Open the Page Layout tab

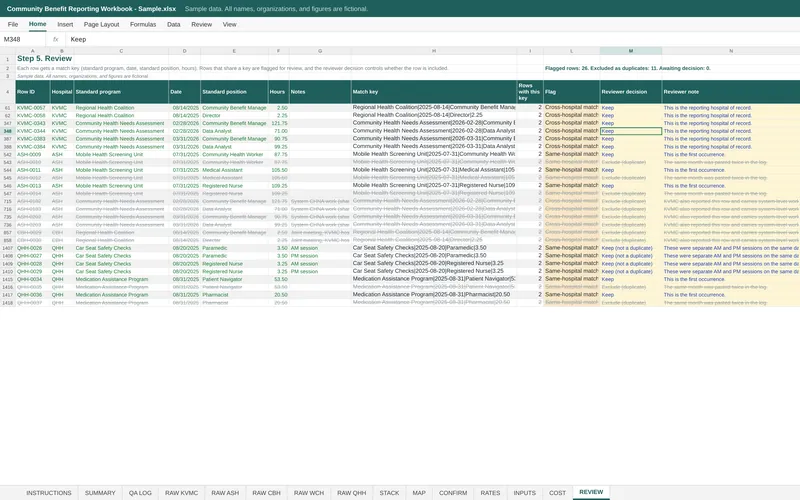coord(101,24)
